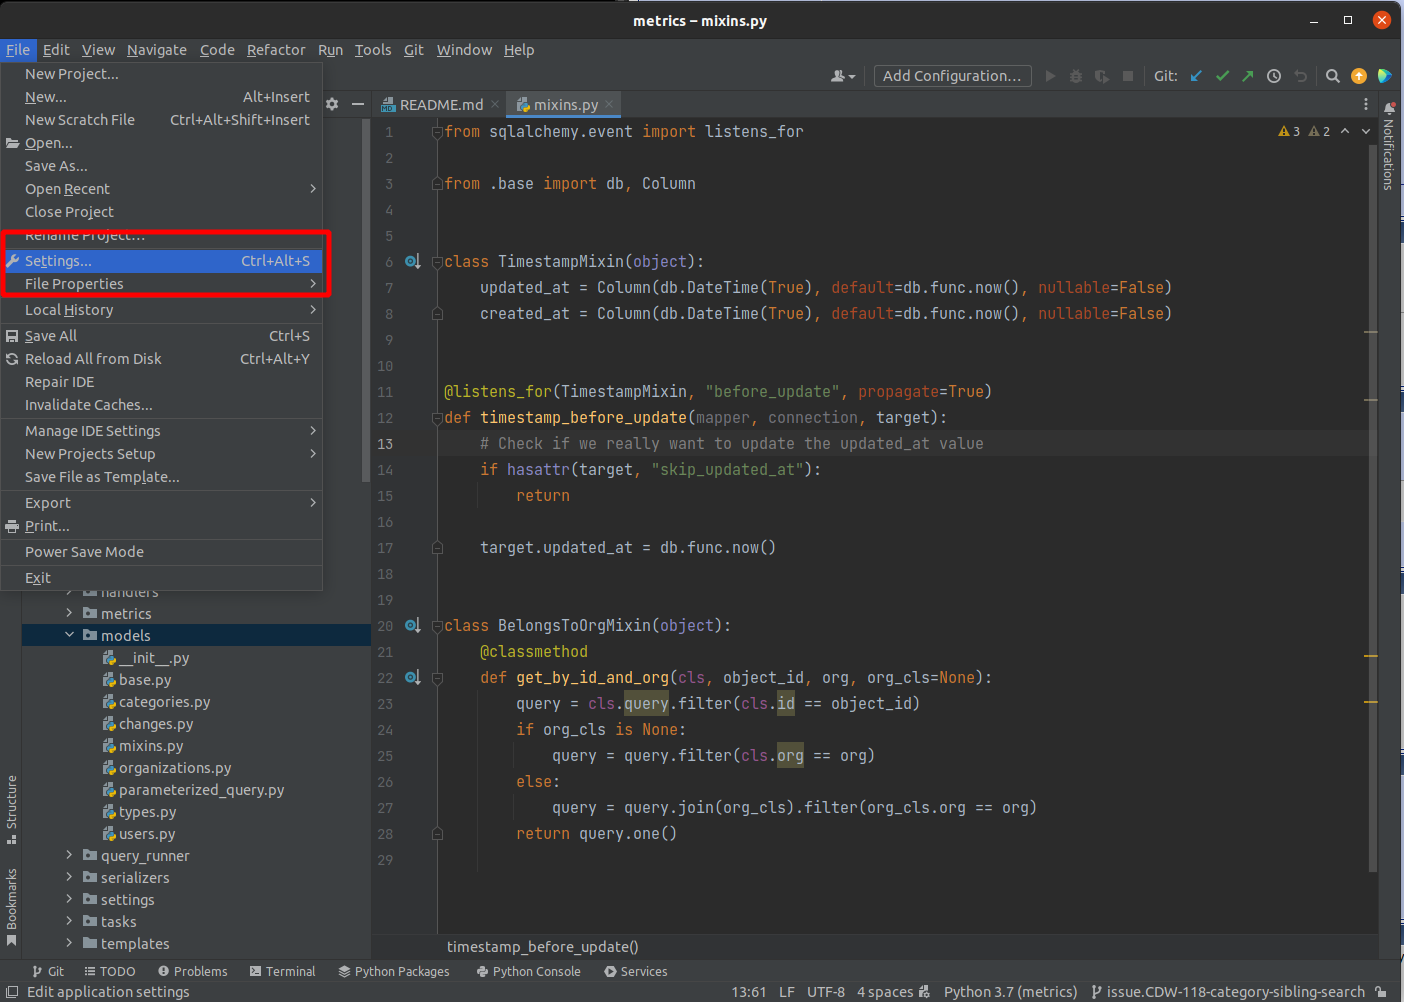Click timestamp_before_update() breadcrumb
The width and height of the screenshot is (1404, 1002).
pyautogui.click(x=542, y=946)
